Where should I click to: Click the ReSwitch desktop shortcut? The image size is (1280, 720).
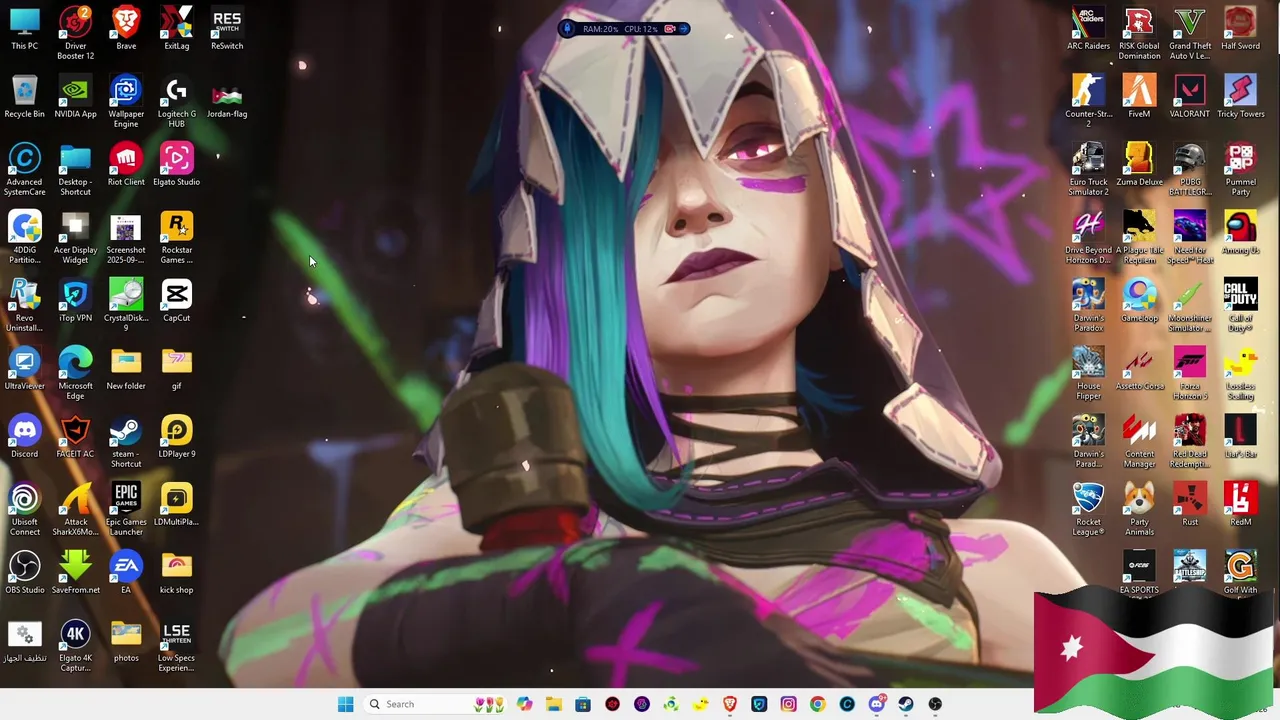pos(227,28)
